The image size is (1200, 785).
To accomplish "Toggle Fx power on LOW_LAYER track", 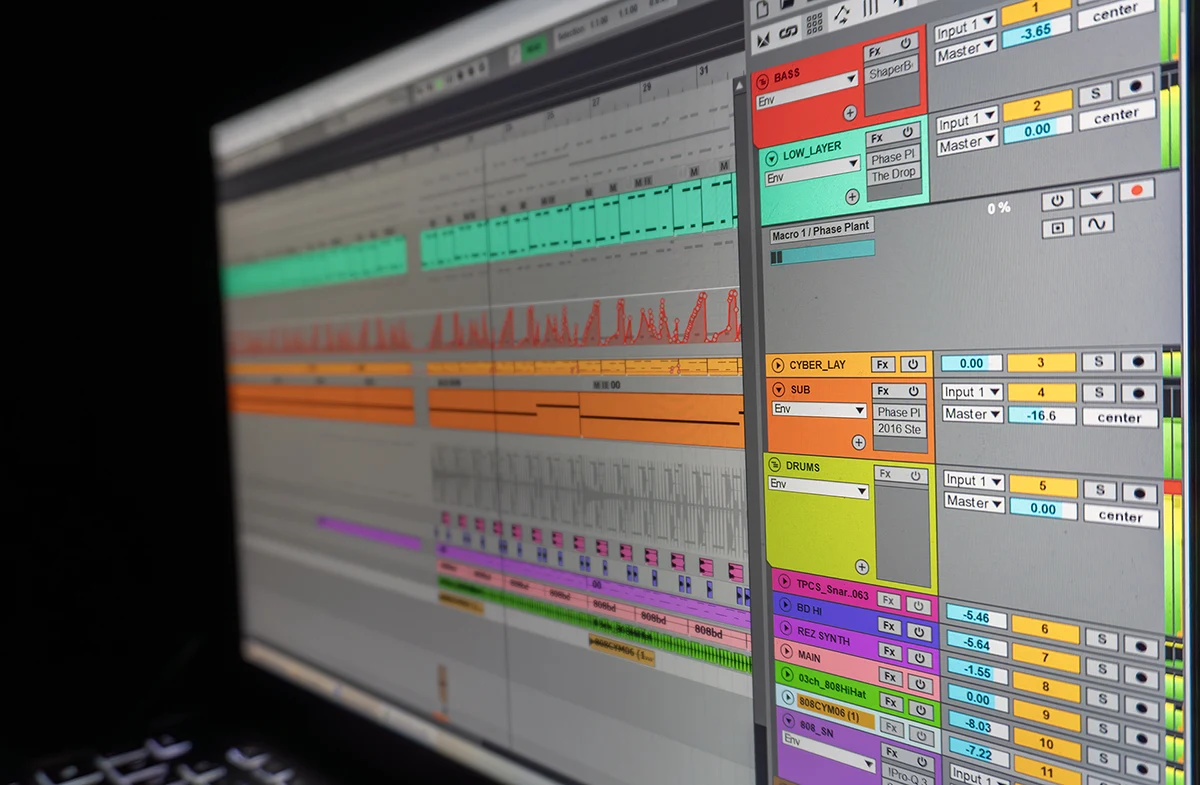I will [909, 132].
